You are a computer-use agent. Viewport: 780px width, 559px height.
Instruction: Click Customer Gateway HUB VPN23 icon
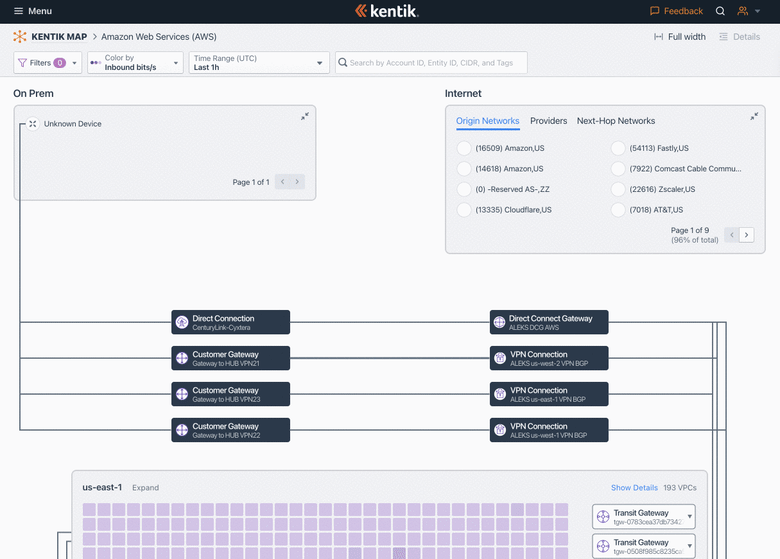pyautogui.click(x=182, y=394)
